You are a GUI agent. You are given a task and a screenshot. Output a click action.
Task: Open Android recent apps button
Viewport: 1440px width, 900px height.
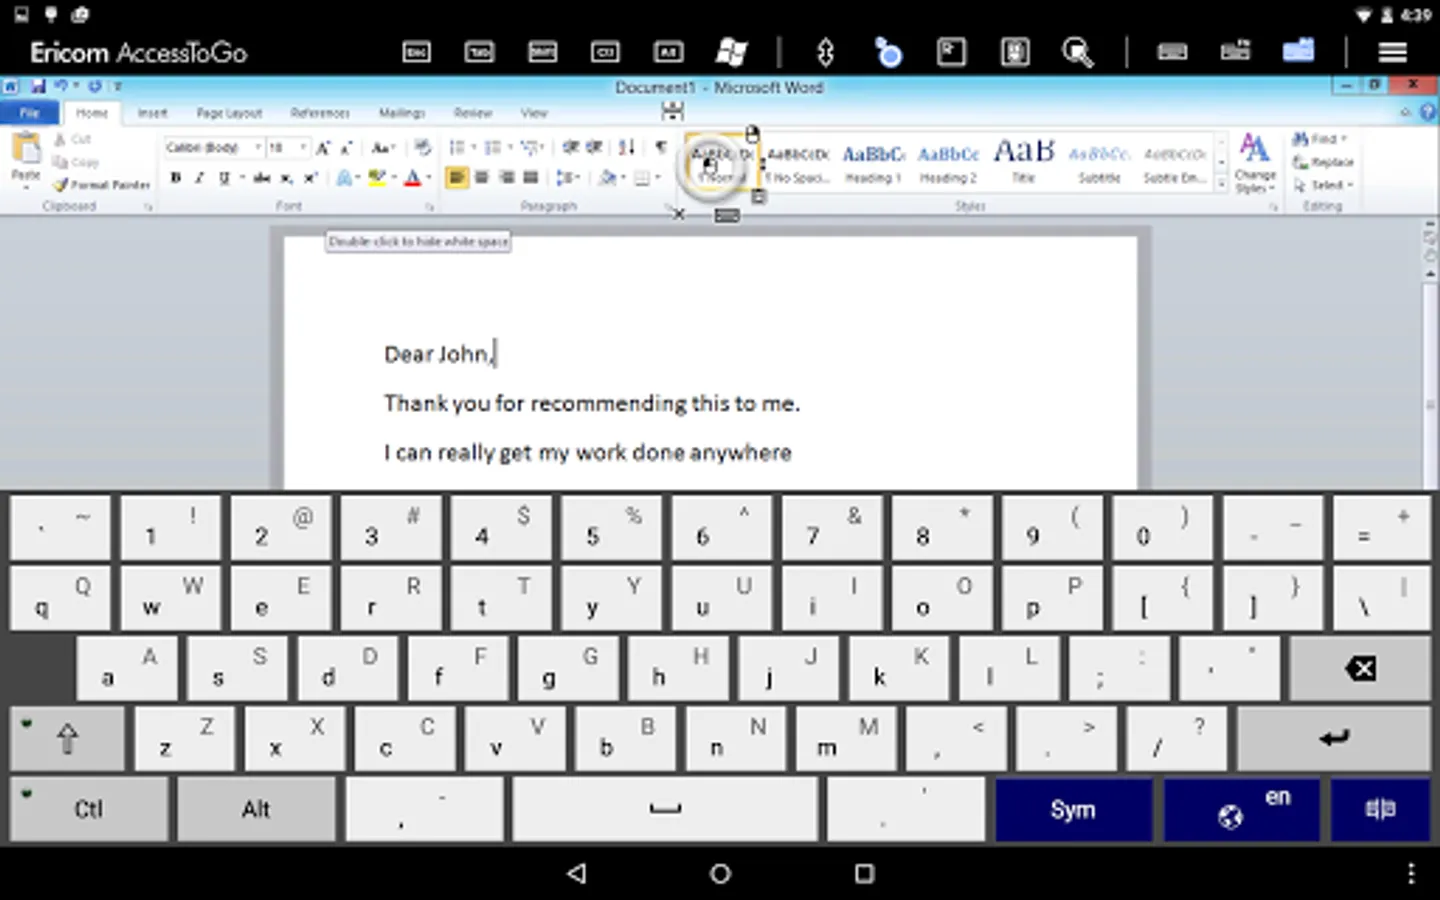(x=864, y=873)
